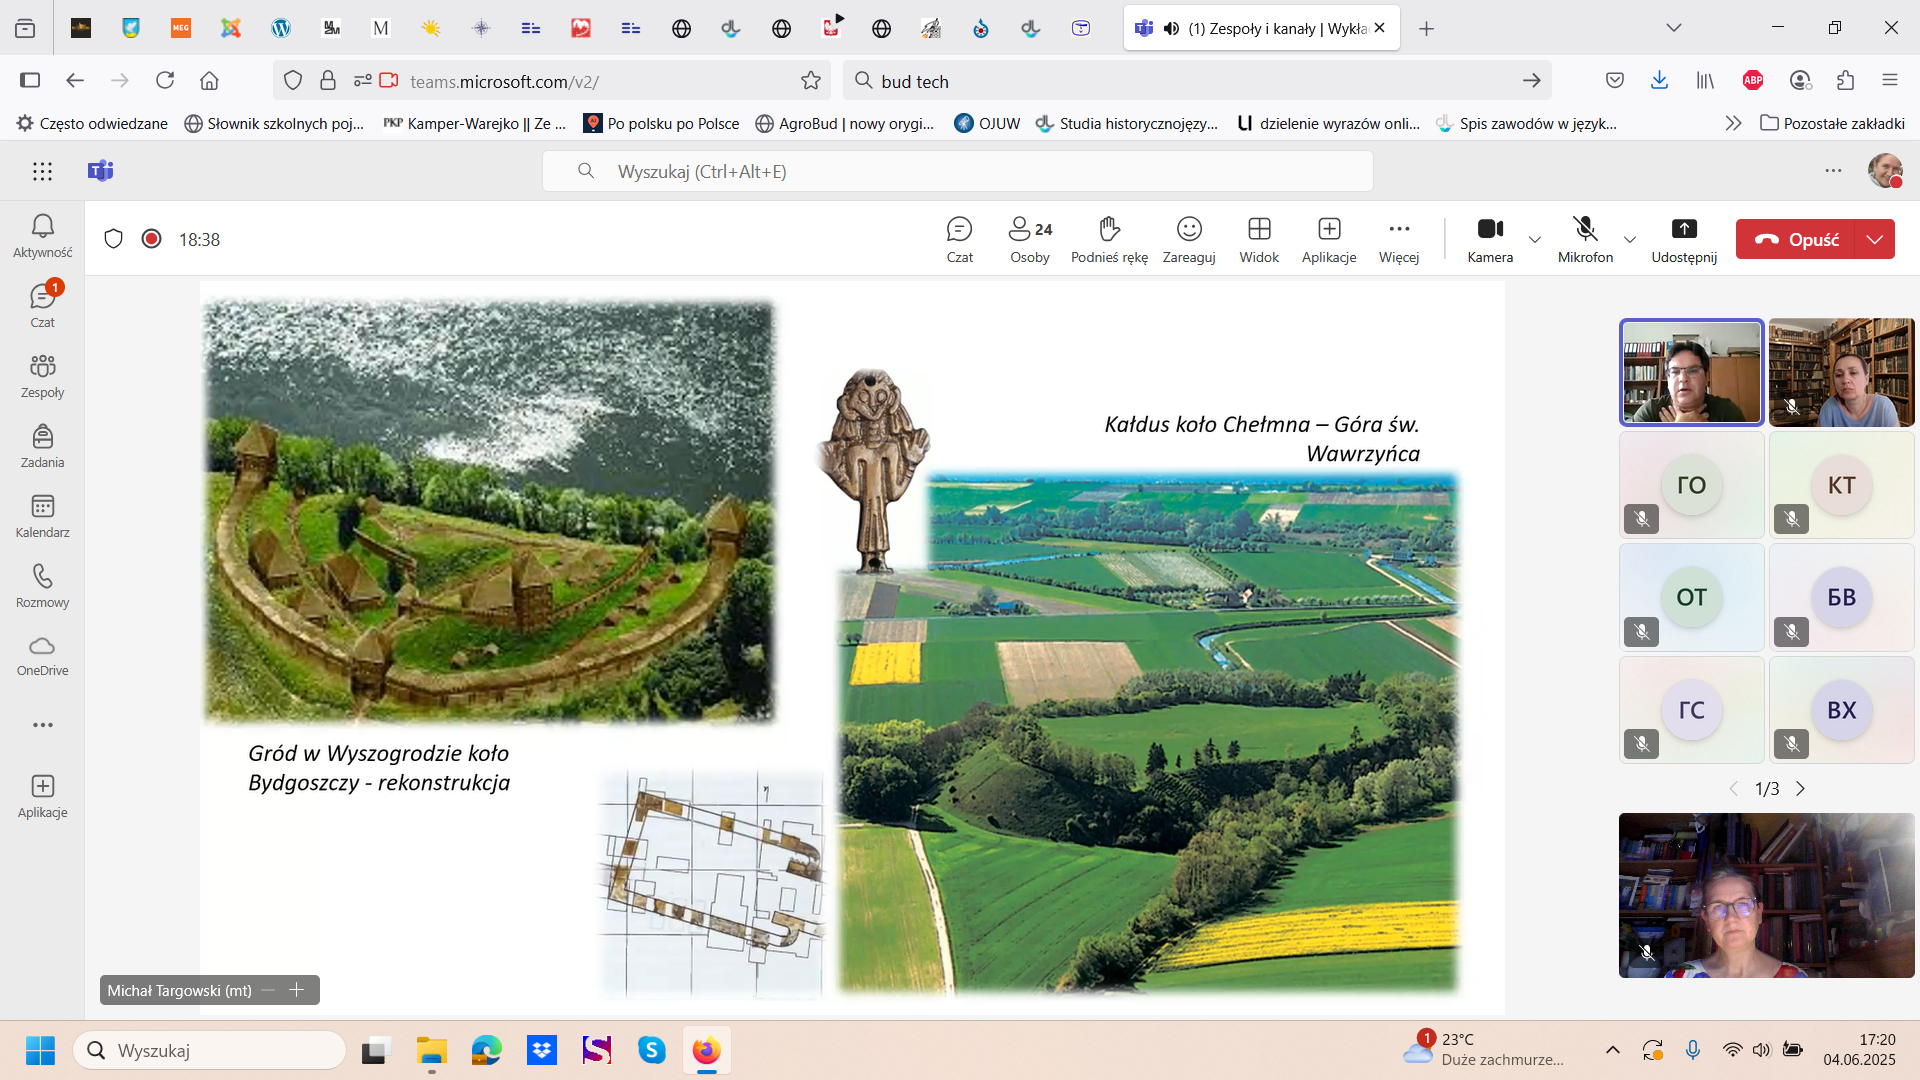
Task: Open Kalendarz in Teams sidebar
Action: click(42, 516)
